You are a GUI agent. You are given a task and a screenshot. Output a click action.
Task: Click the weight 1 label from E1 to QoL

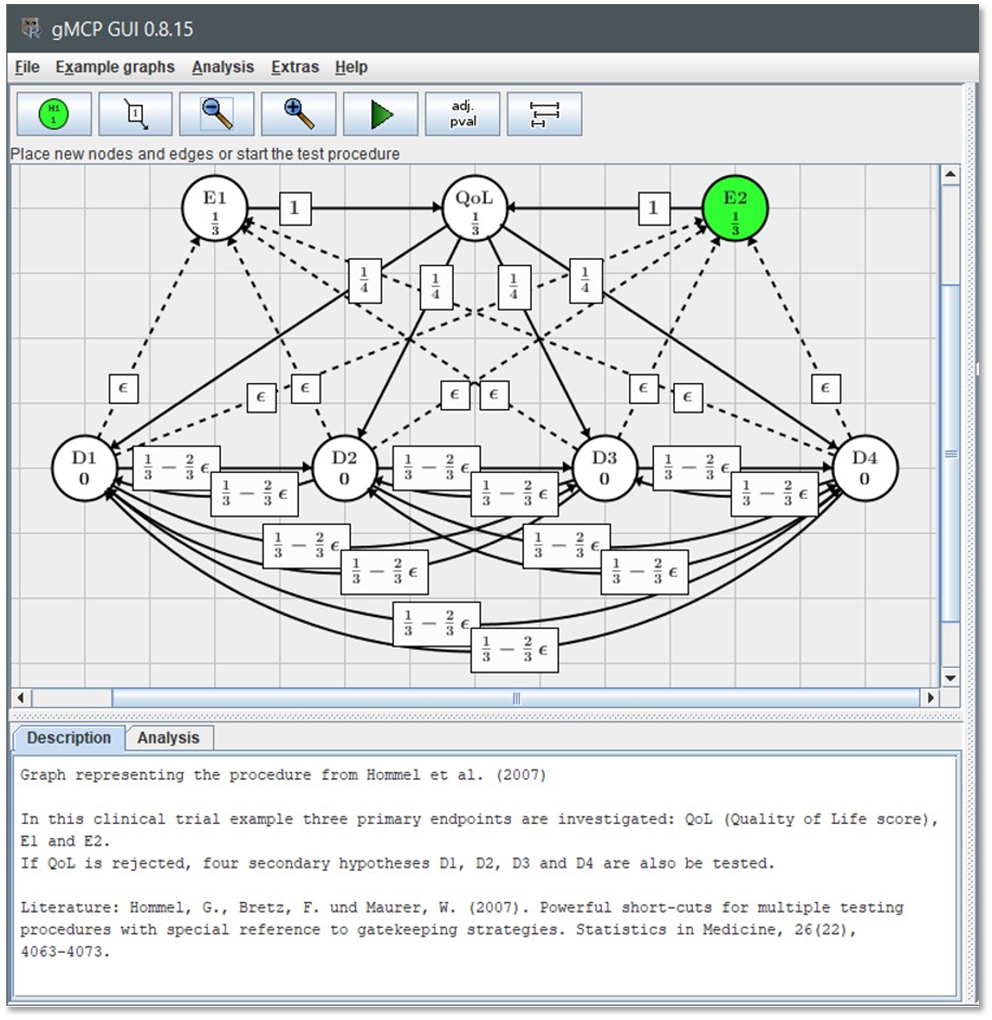point(295,209)
